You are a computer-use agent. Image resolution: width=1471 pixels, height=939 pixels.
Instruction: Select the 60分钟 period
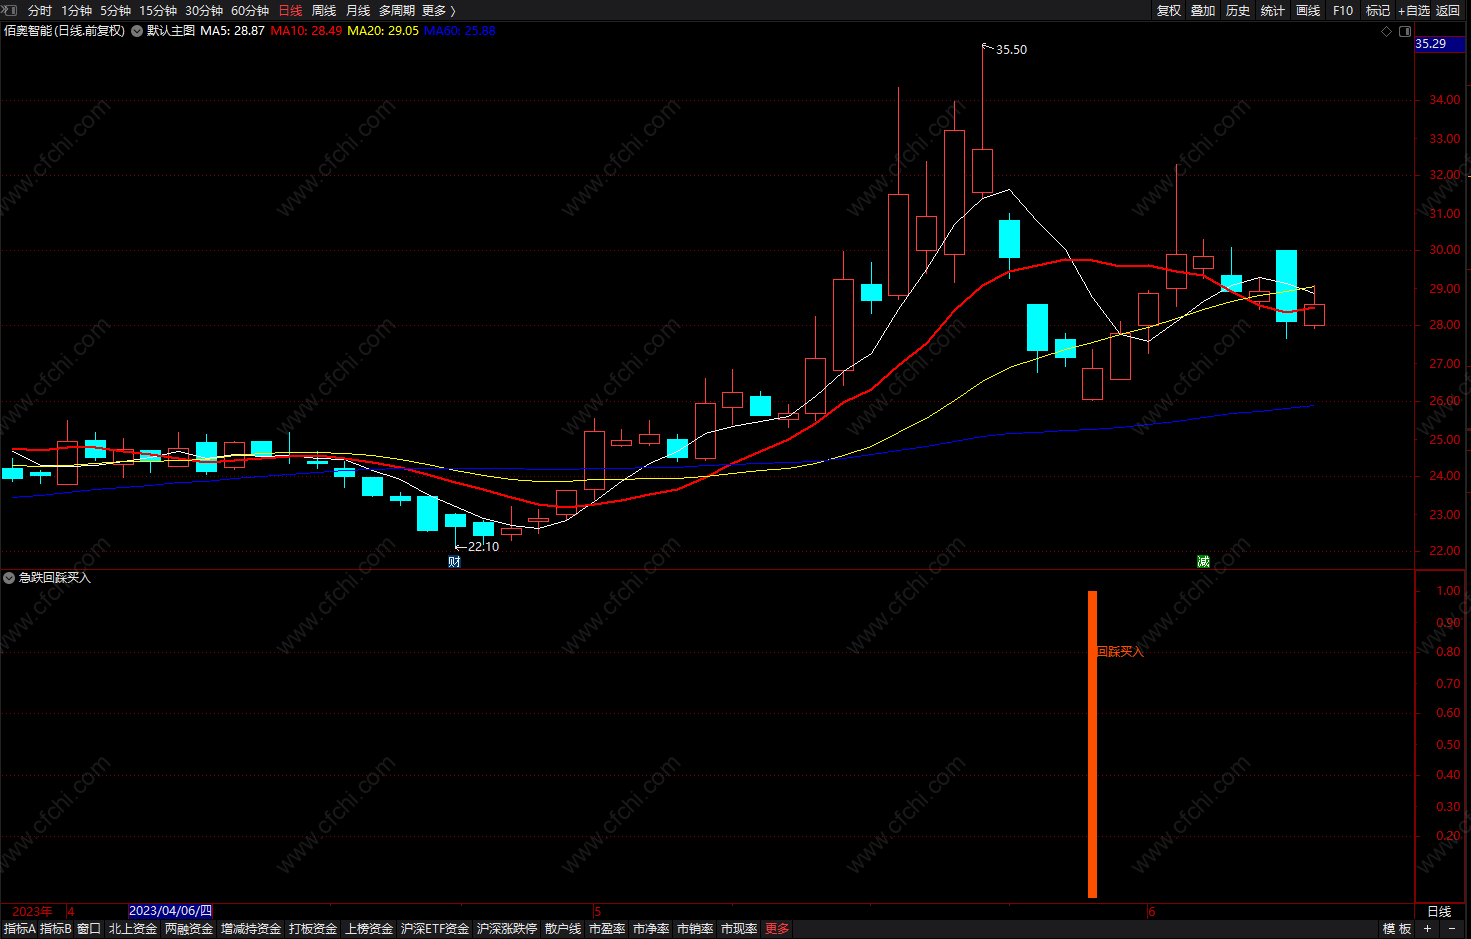coord(249,11)
